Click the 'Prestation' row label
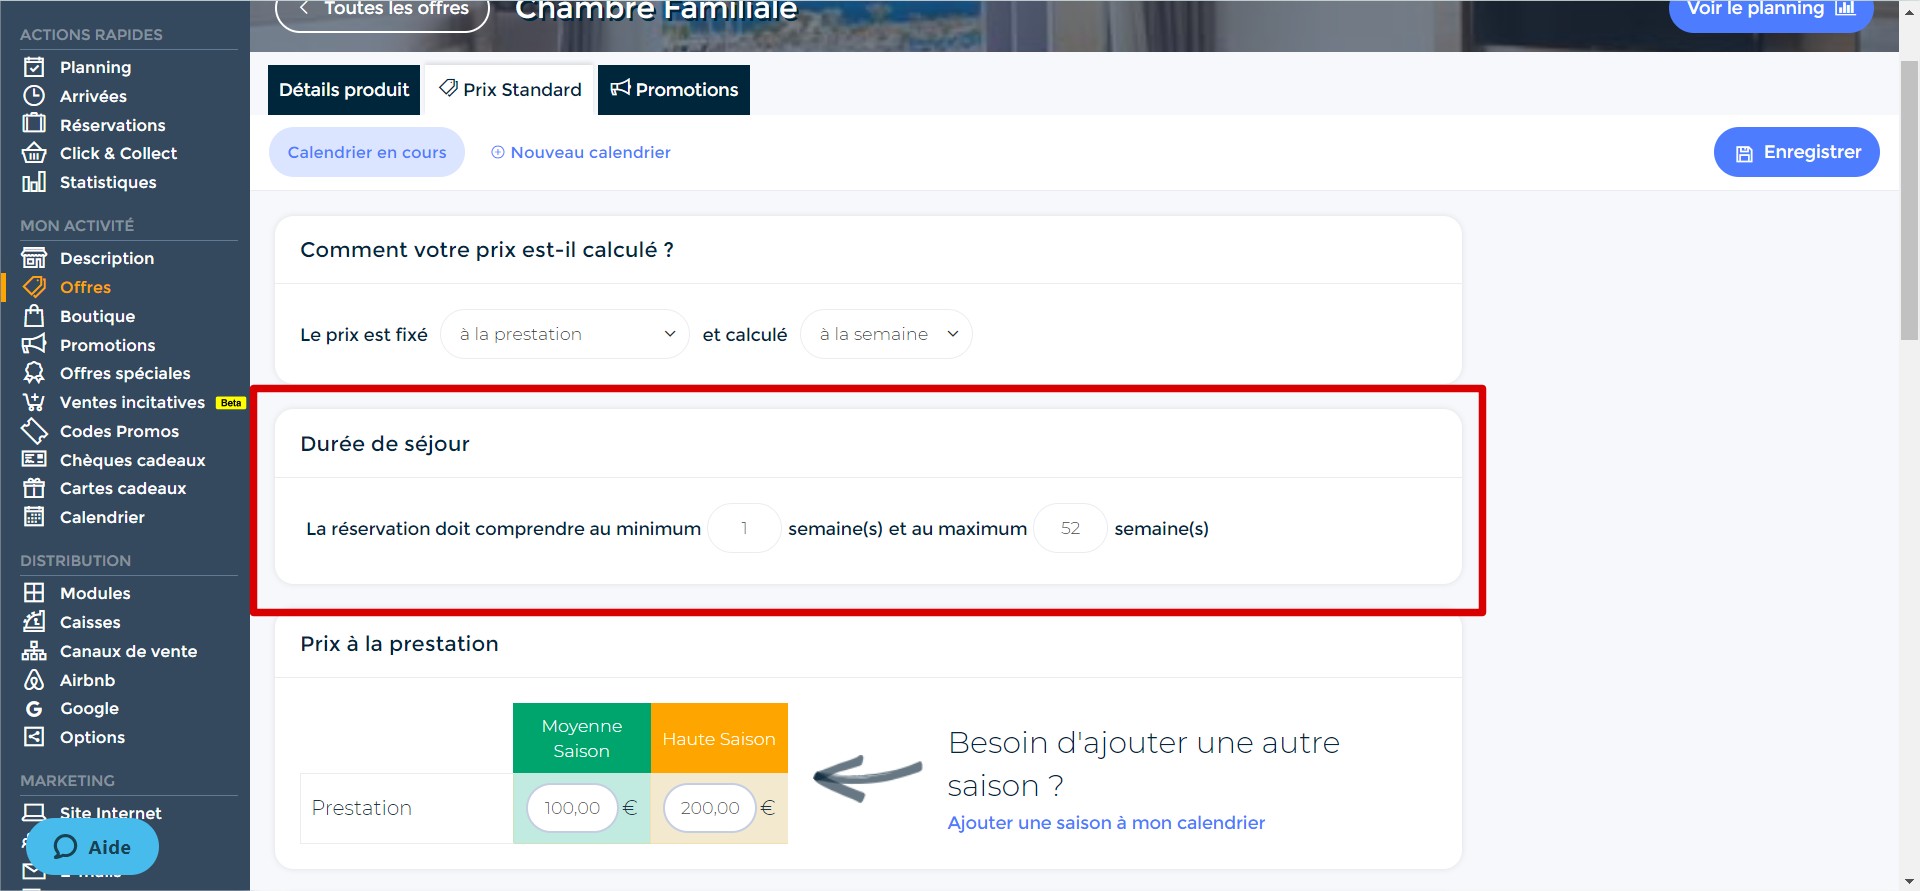The width and height of the screenshot is (1920, 891). [361, 808]
